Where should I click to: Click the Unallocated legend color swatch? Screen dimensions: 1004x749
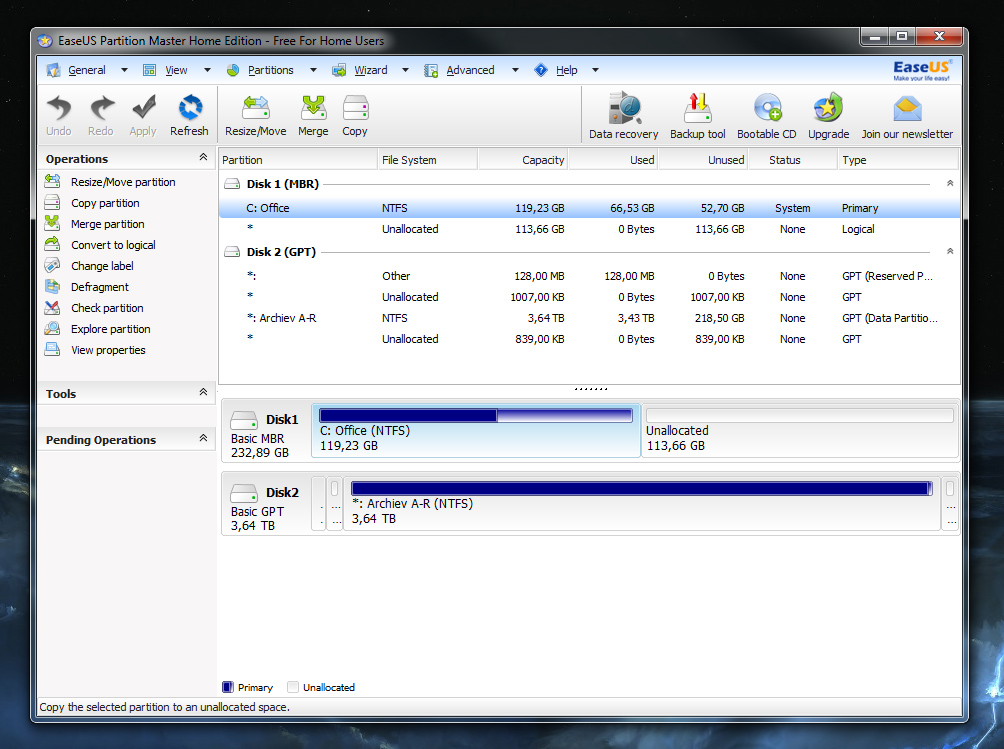coord(293,687)
